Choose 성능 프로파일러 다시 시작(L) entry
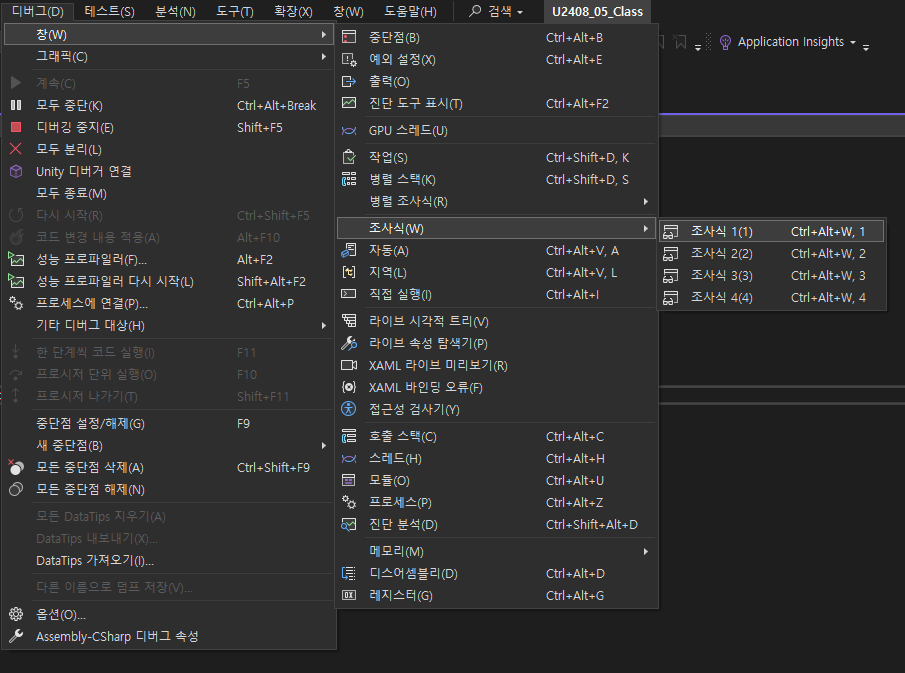 click(x=169, y=282)
